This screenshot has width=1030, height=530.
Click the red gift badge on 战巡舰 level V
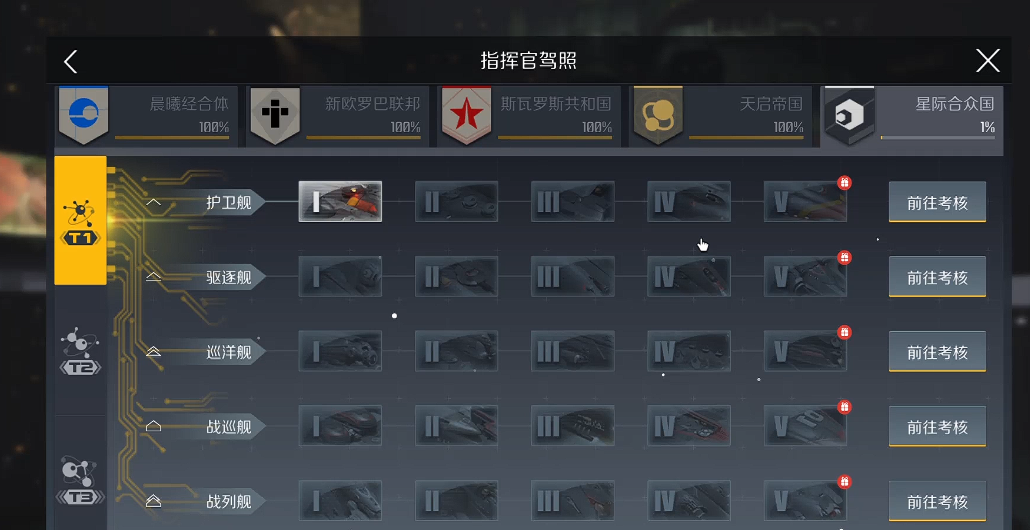point(845,407)
